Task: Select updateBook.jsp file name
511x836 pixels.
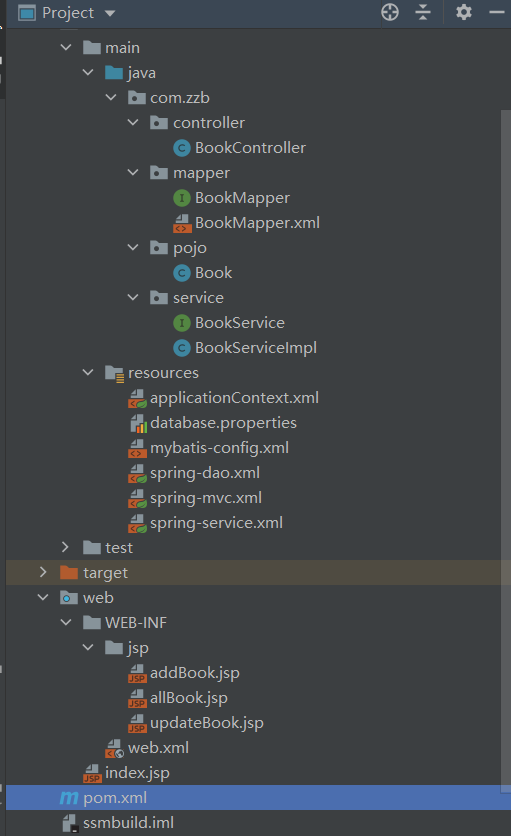Action: [207, 723]
